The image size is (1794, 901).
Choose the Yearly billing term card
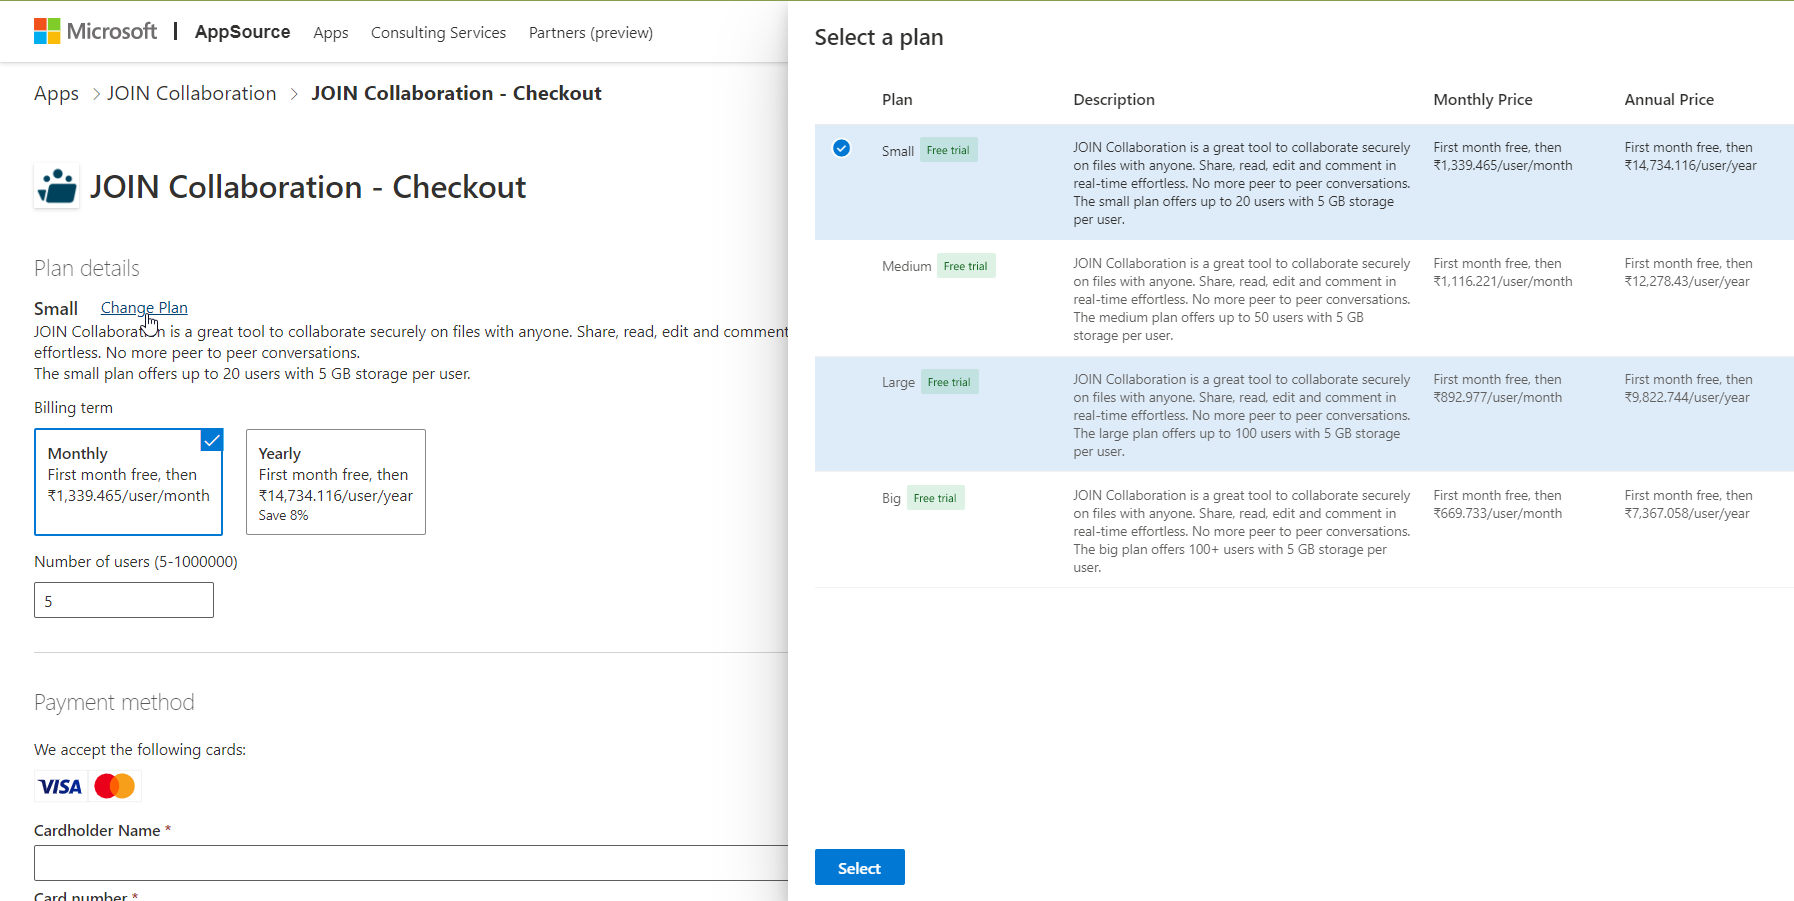click(x=336, y=482)
